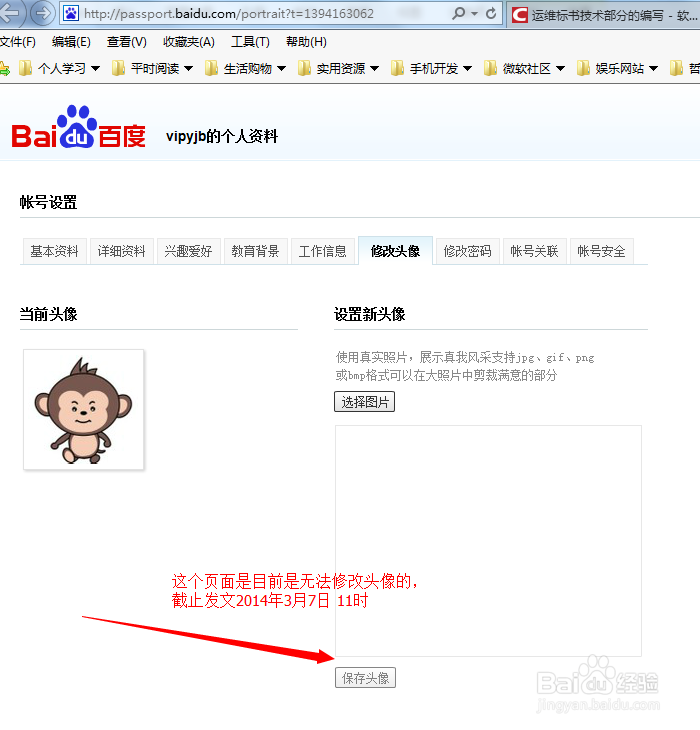Switch to the 工作信息 tab

coord(323,251)
